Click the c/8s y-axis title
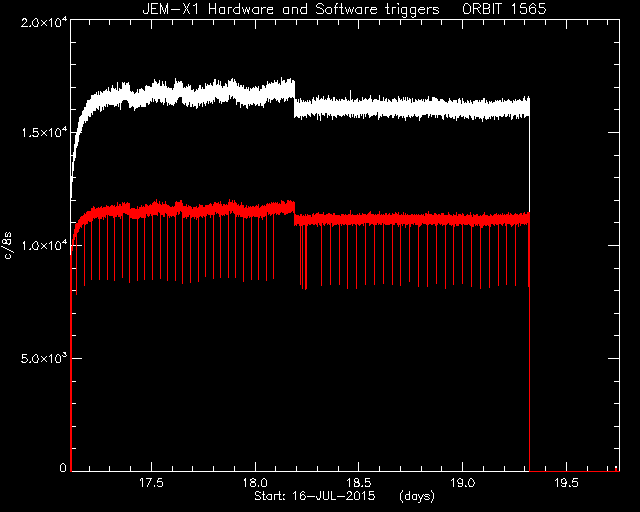 [9, 245]
